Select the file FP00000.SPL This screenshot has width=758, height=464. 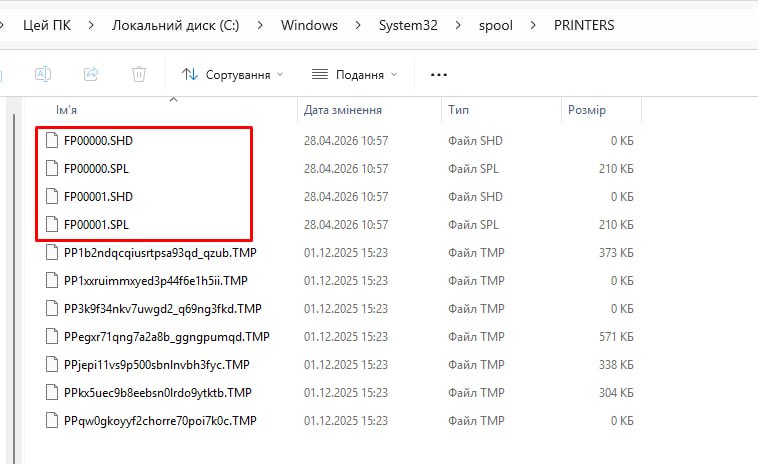point(96,169)
